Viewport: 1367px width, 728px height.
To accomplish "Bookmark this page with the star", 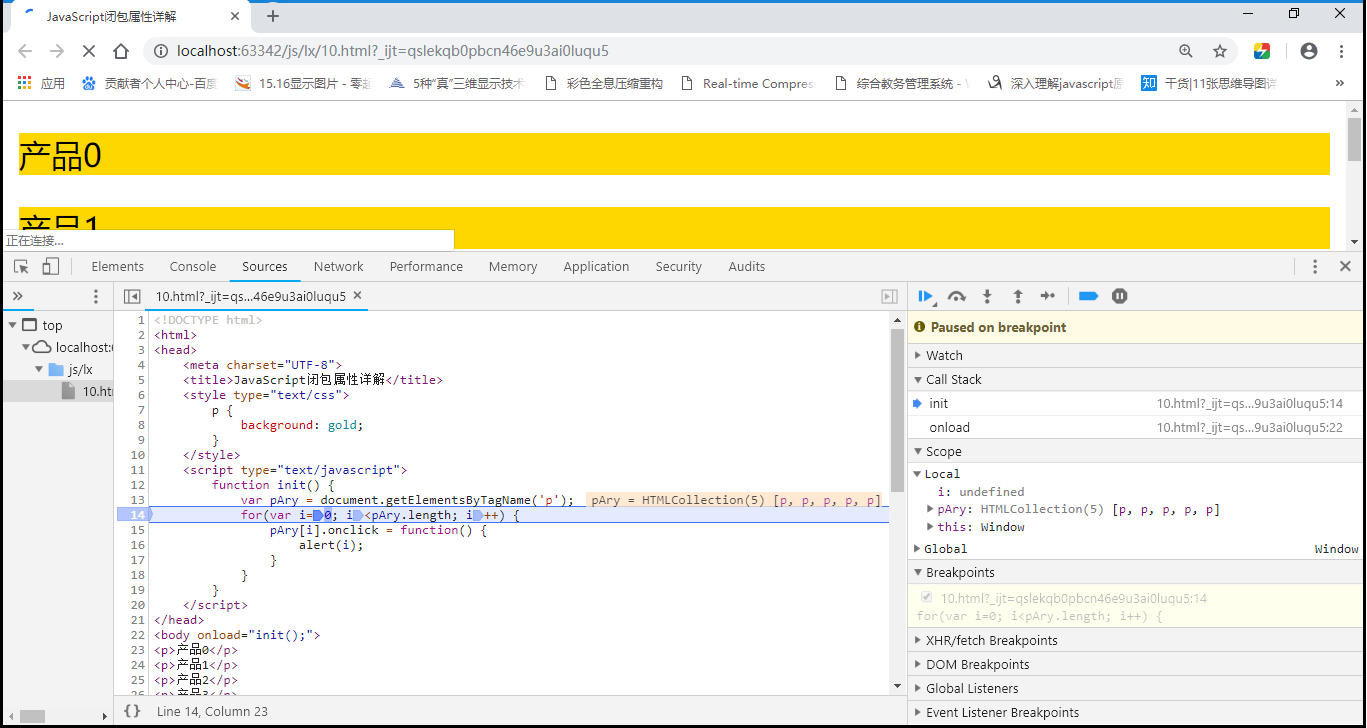I will pos(1220,51).
